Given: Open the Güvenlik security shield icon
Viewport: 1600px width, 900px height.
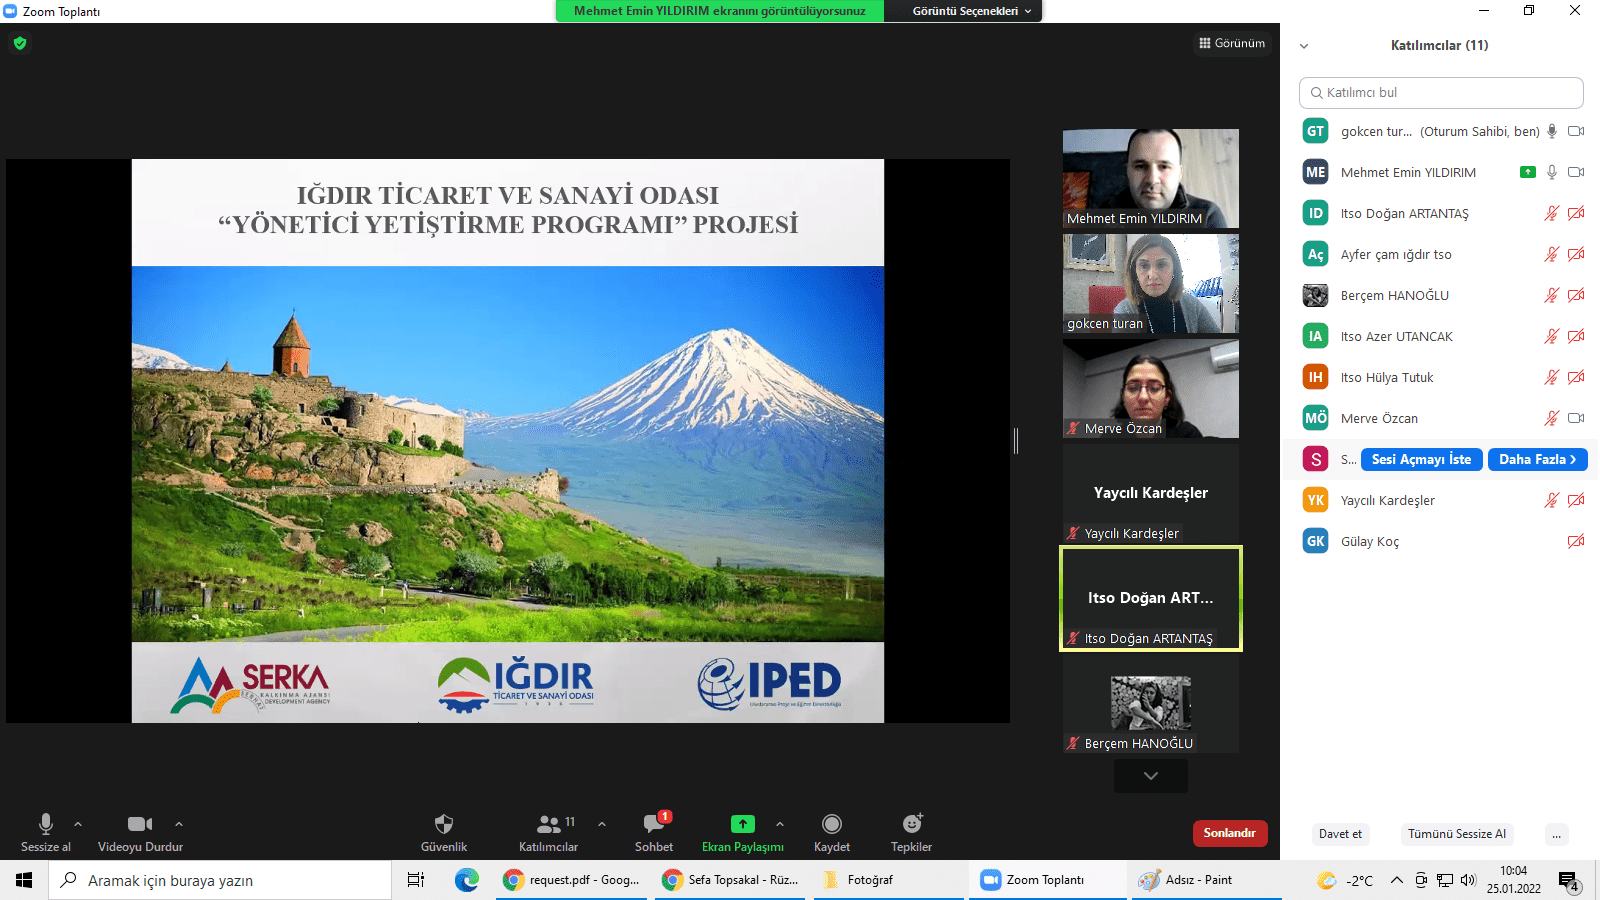Looking at the screenshot, I should [444, 824].
